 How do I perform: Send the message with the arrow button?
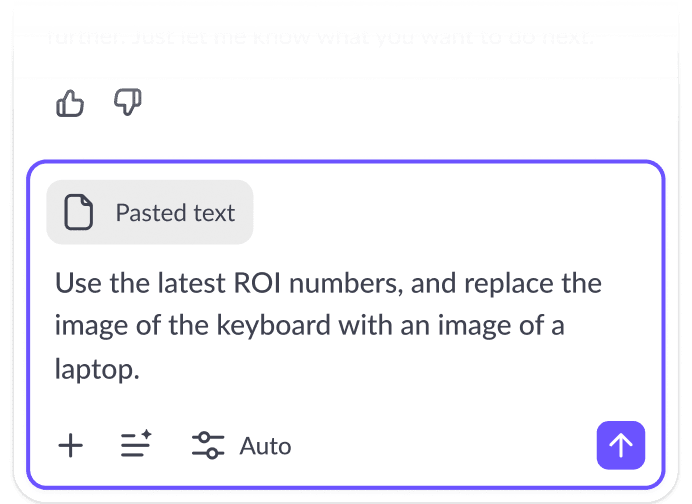pos(621,445)
